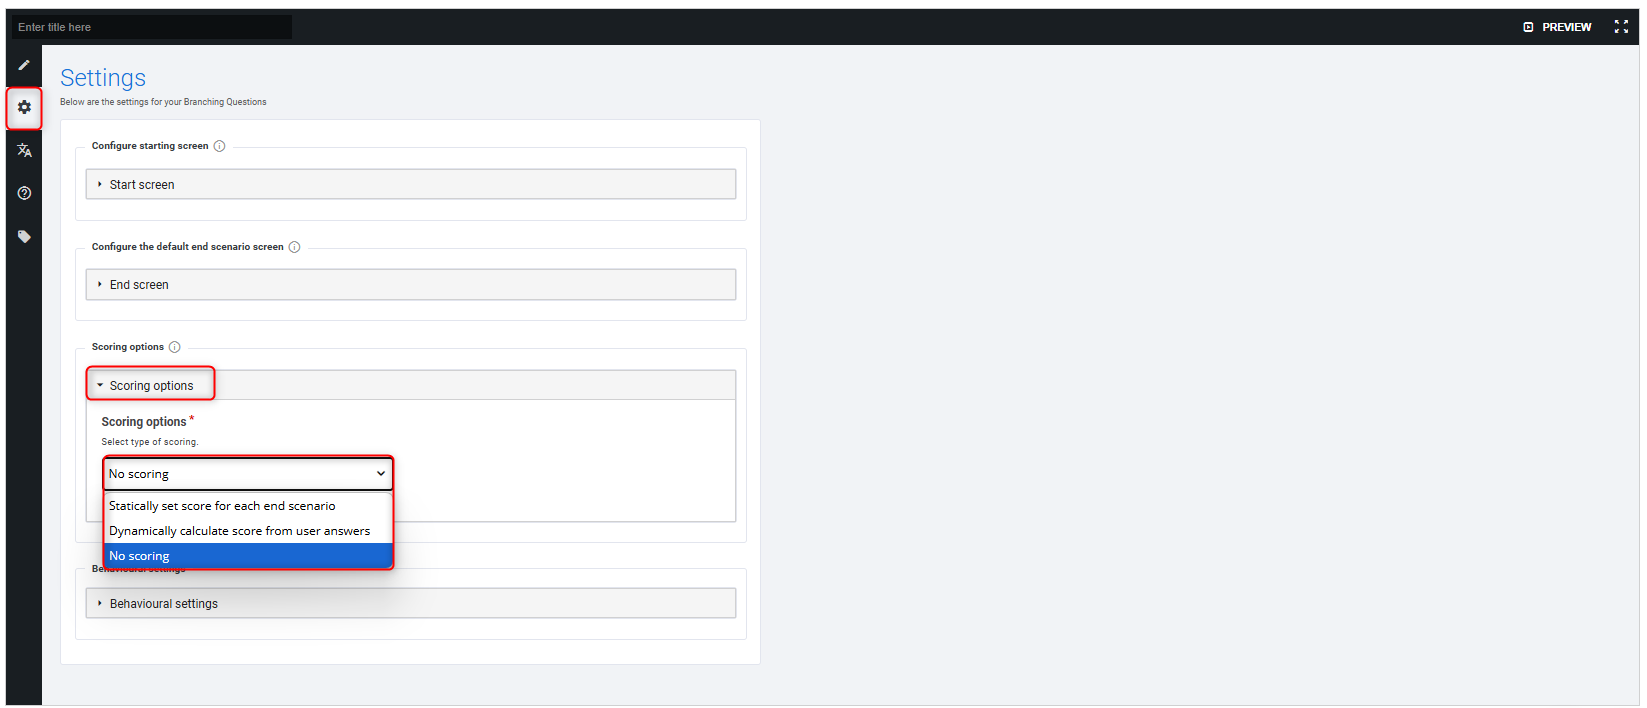1647x708 pixels.
Task: Focus the Enter title here field
Action: pyautogui.click(x=152, y=27)
